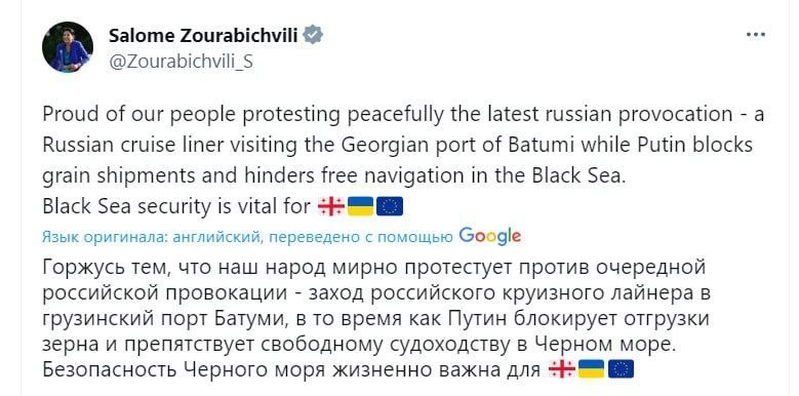Viewport: 799px width, 396px height.
Task: Select the @Zourabichvili_S handle
Action: (180, 61)
